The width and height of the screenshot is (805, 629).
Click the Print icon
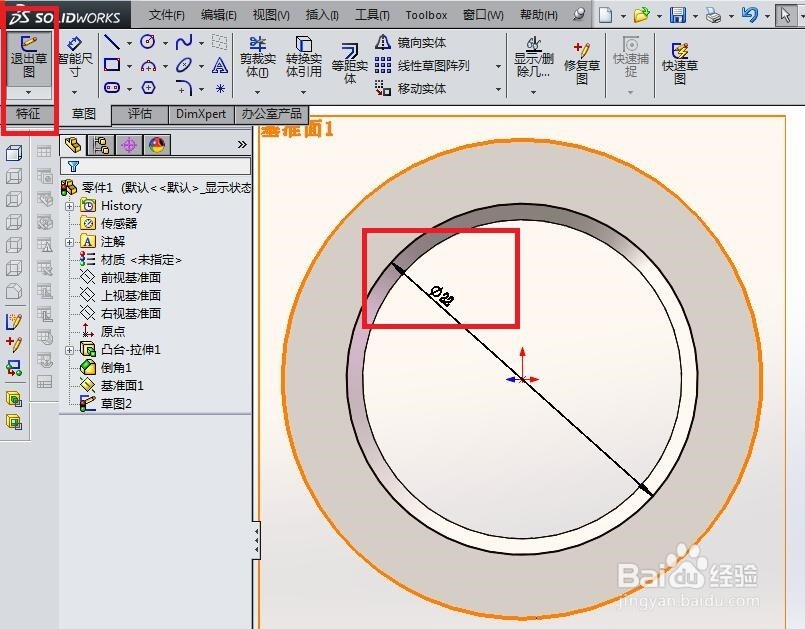[x=714, y=16]
